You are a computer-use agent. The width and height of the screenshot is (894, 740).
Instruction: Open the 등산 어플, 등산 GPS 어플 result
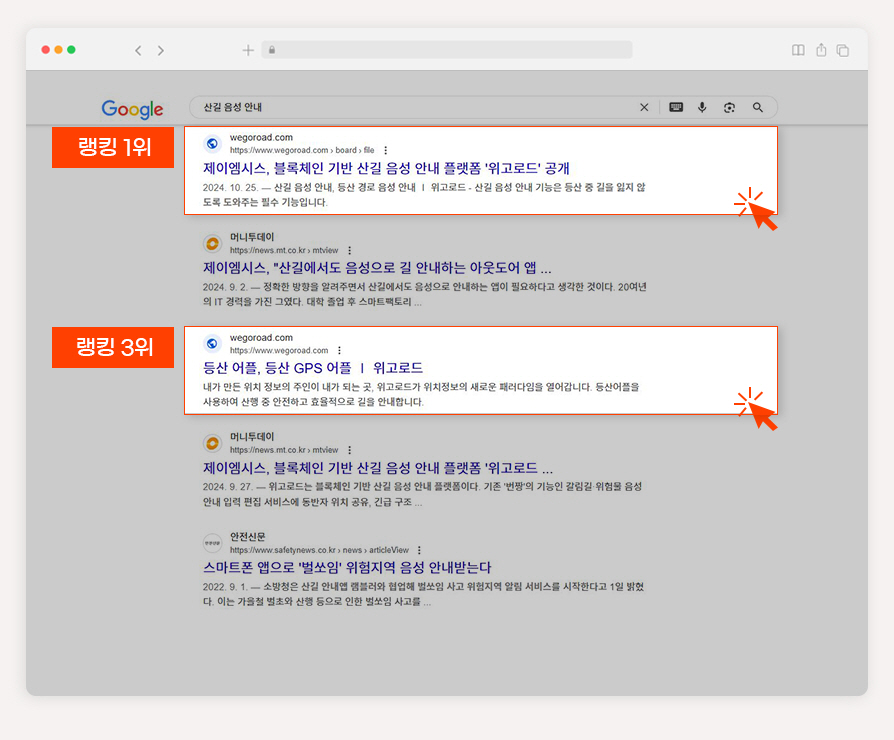click(313, 368)
